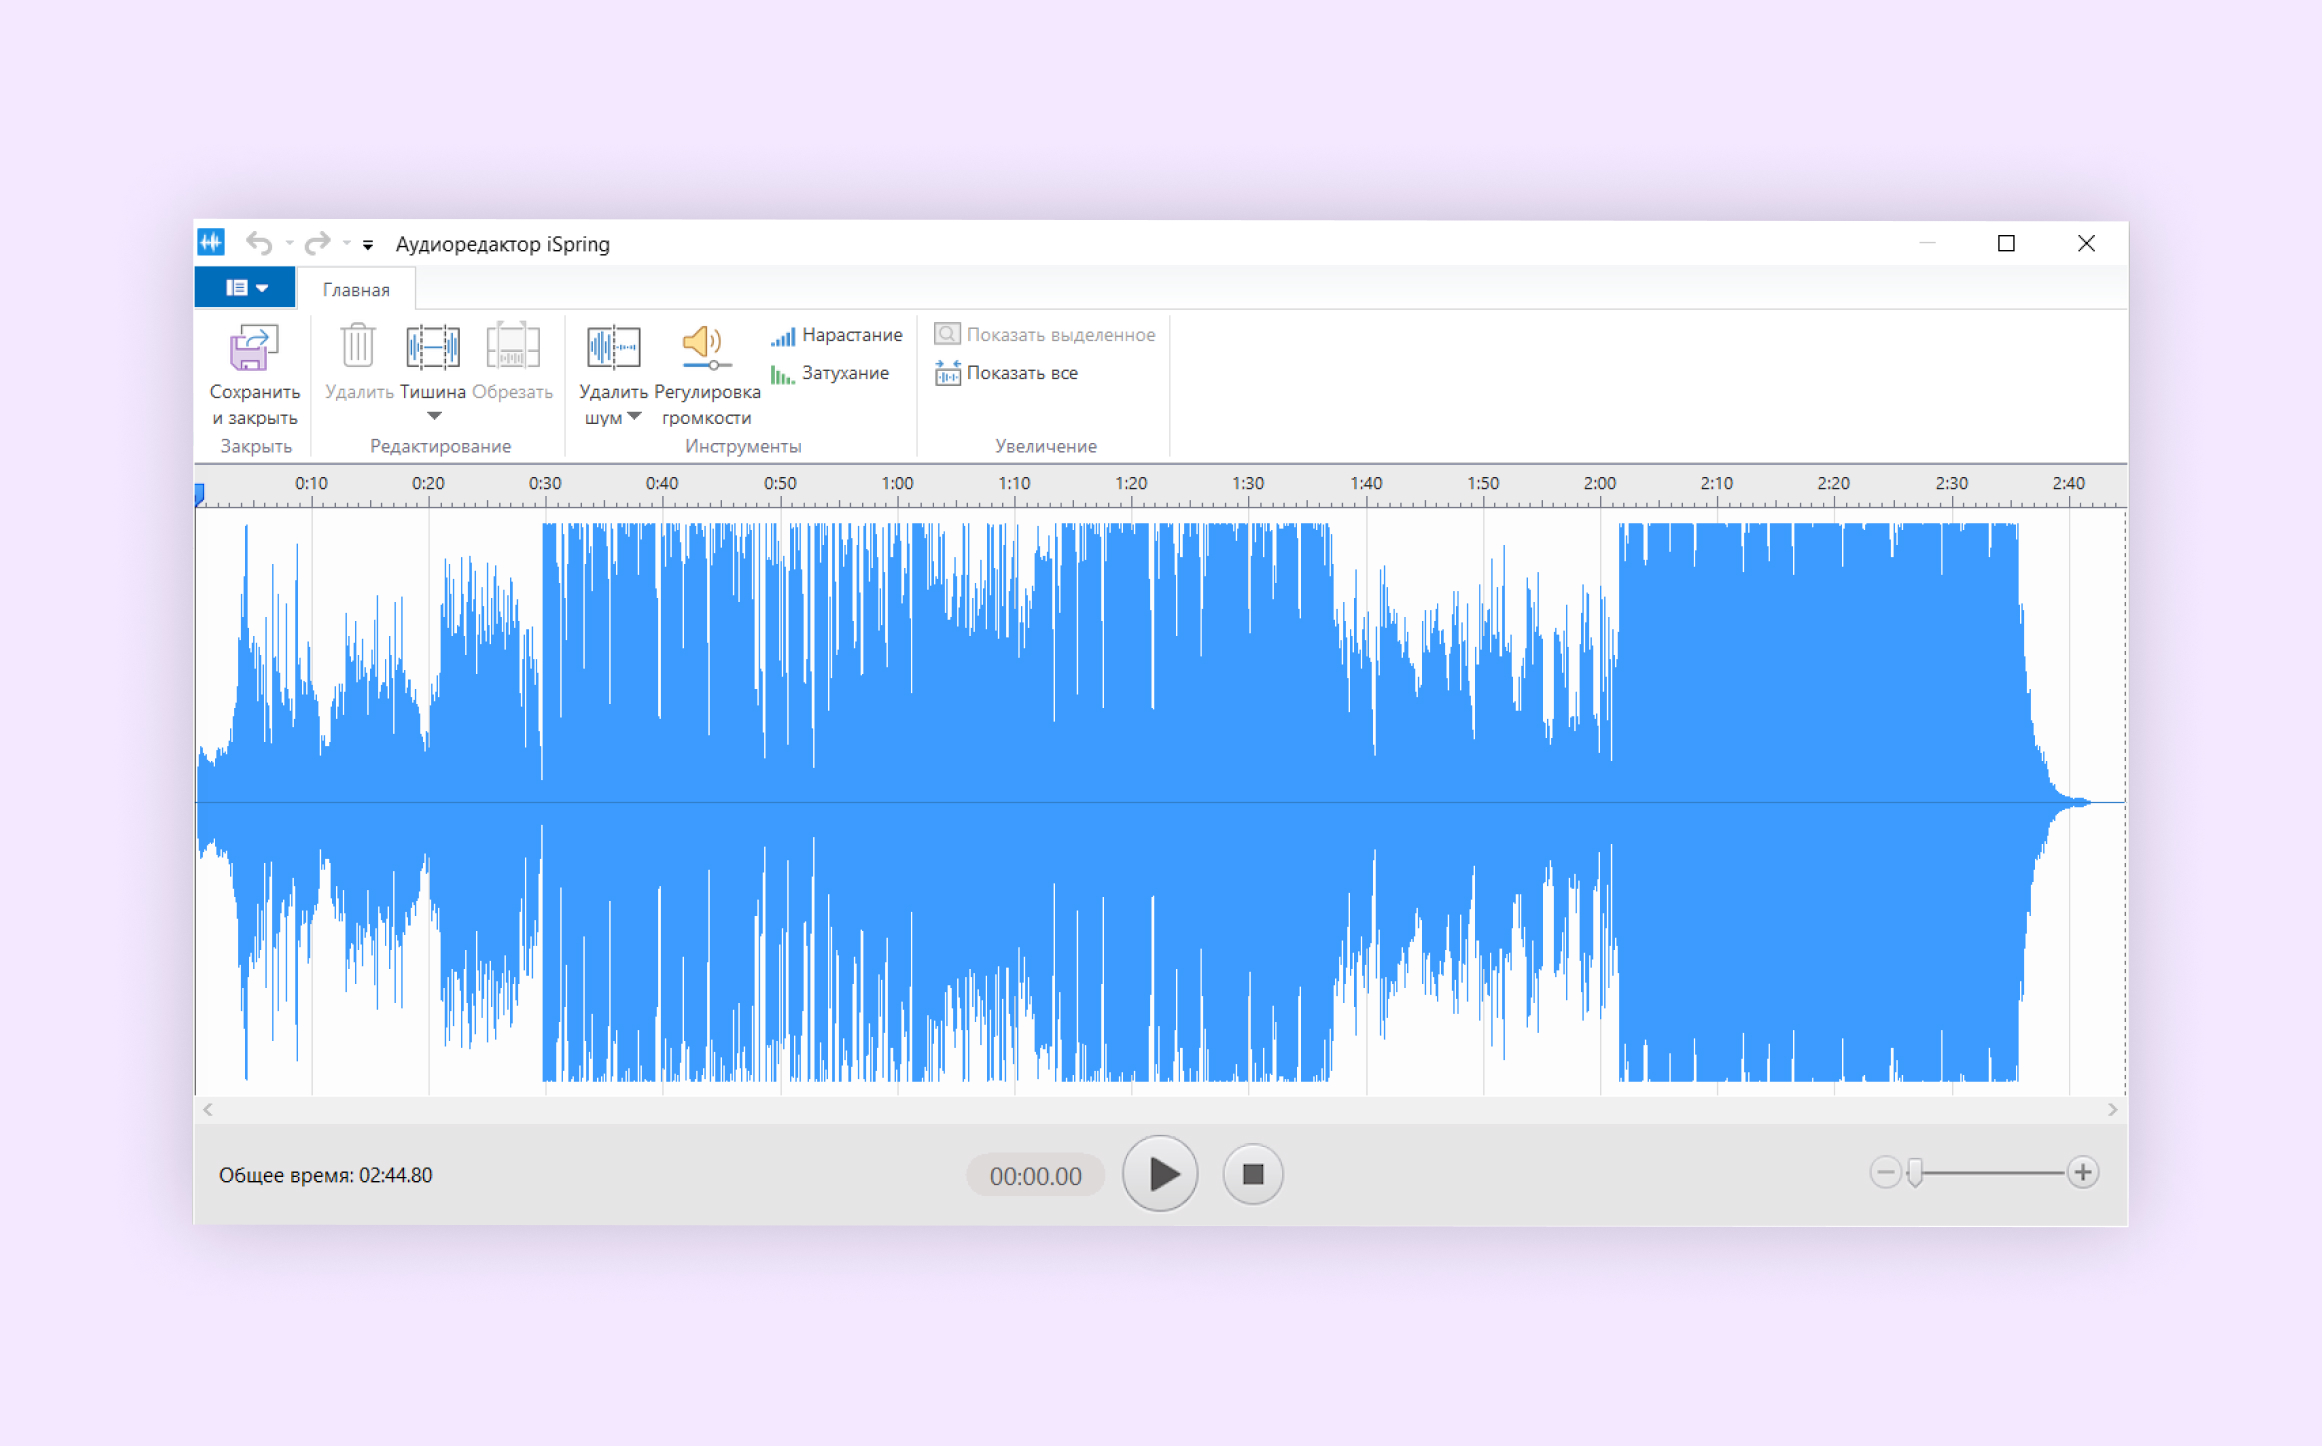
Task: Maximize the audio editor window
Action: coord(2006,243)
